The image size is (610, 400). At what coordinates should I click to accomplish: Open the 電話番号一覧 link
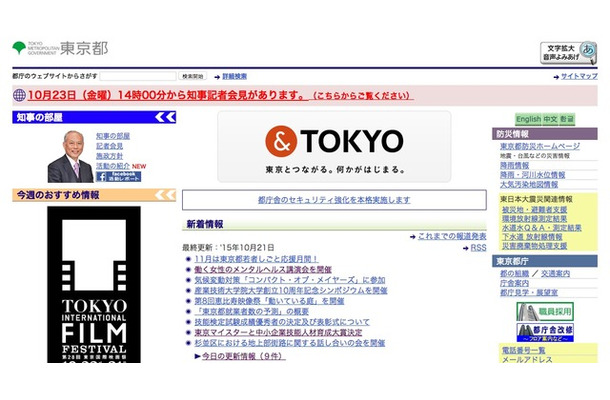[523, 350]
